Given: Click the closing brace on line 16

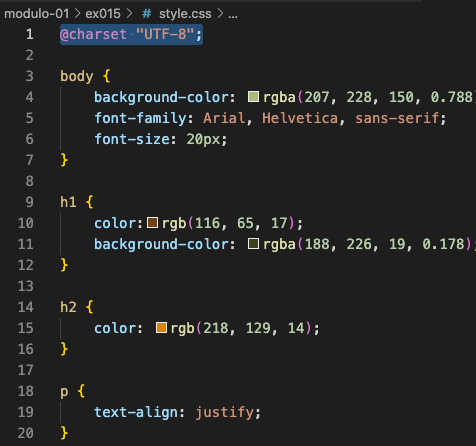Looking at the screenshot, I should click(64, 349).
